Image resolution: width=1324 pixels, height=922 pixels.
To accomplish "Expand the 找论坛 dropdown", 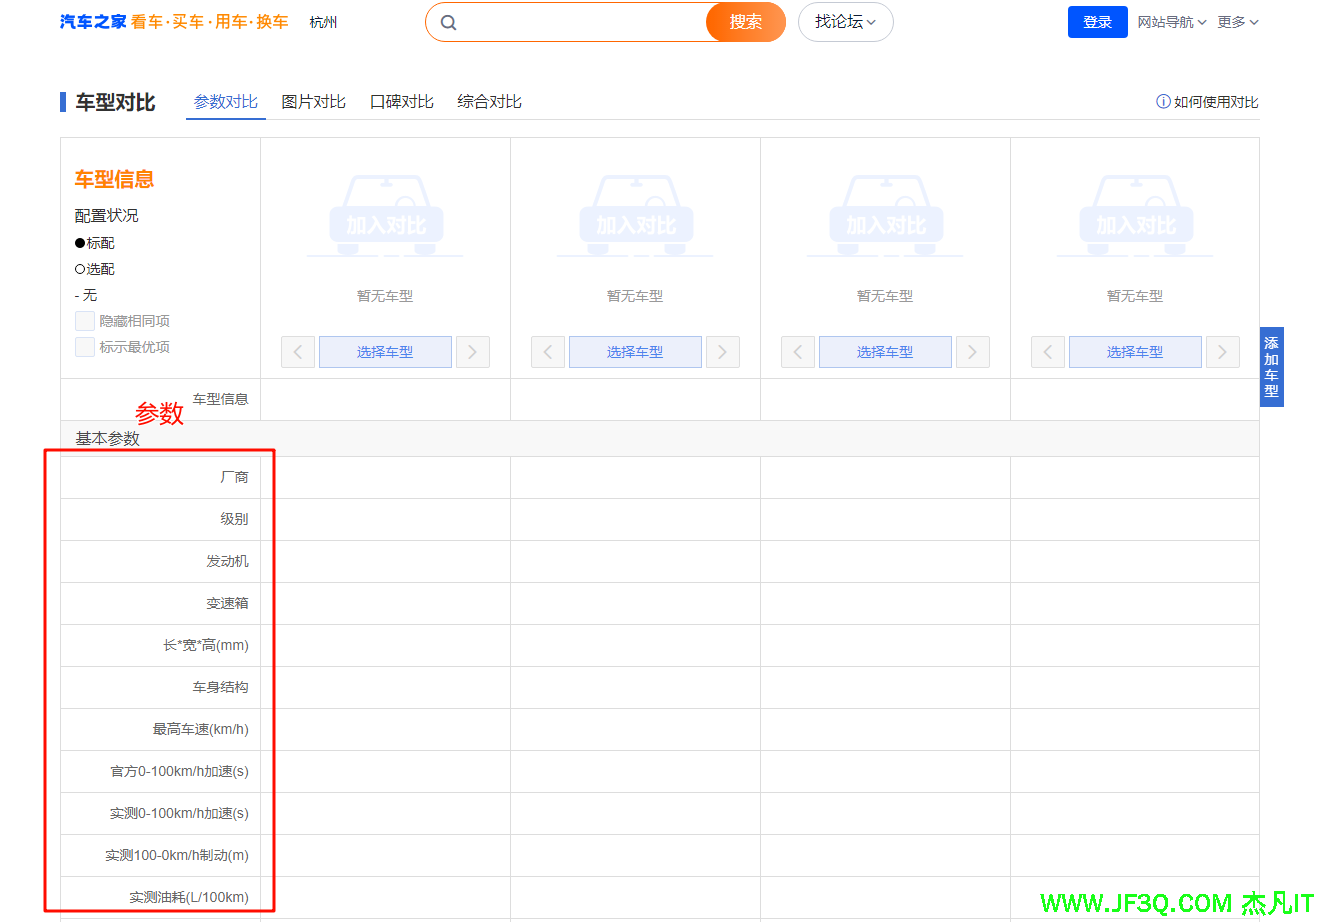I will click(845, 22).
